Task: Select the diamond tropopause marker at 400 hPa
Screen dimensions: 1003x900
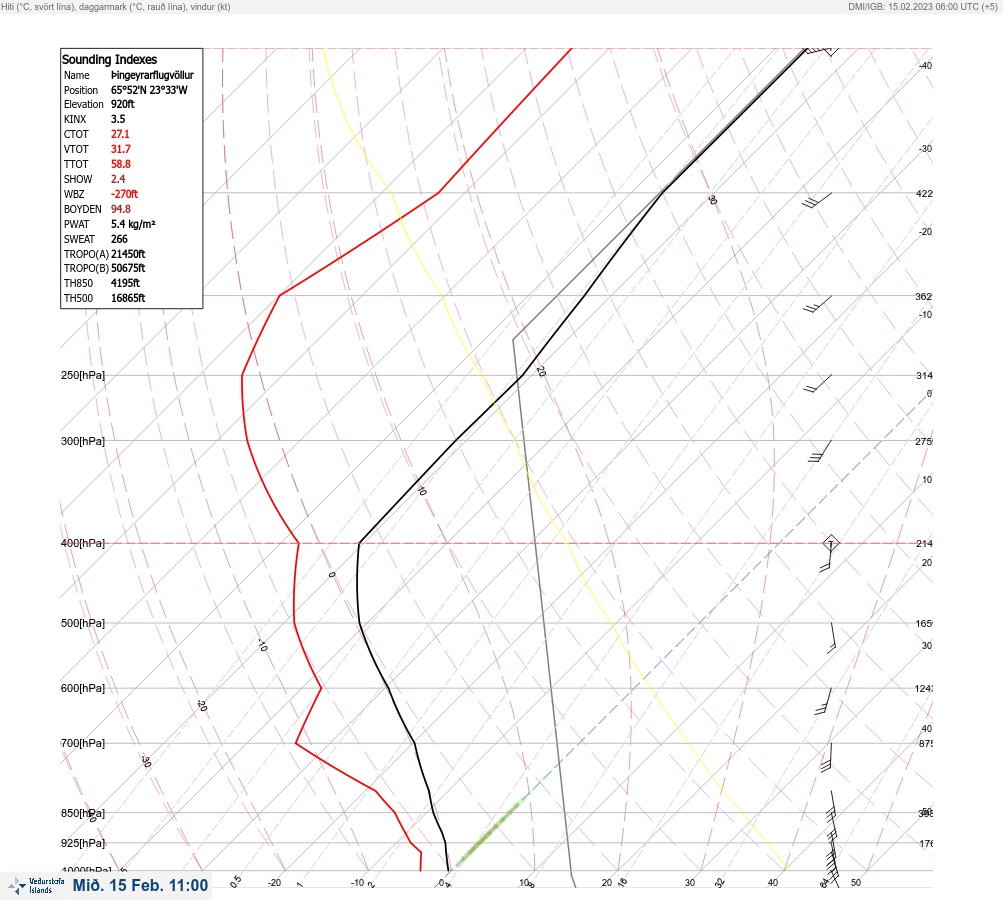Action: (831, 543)
